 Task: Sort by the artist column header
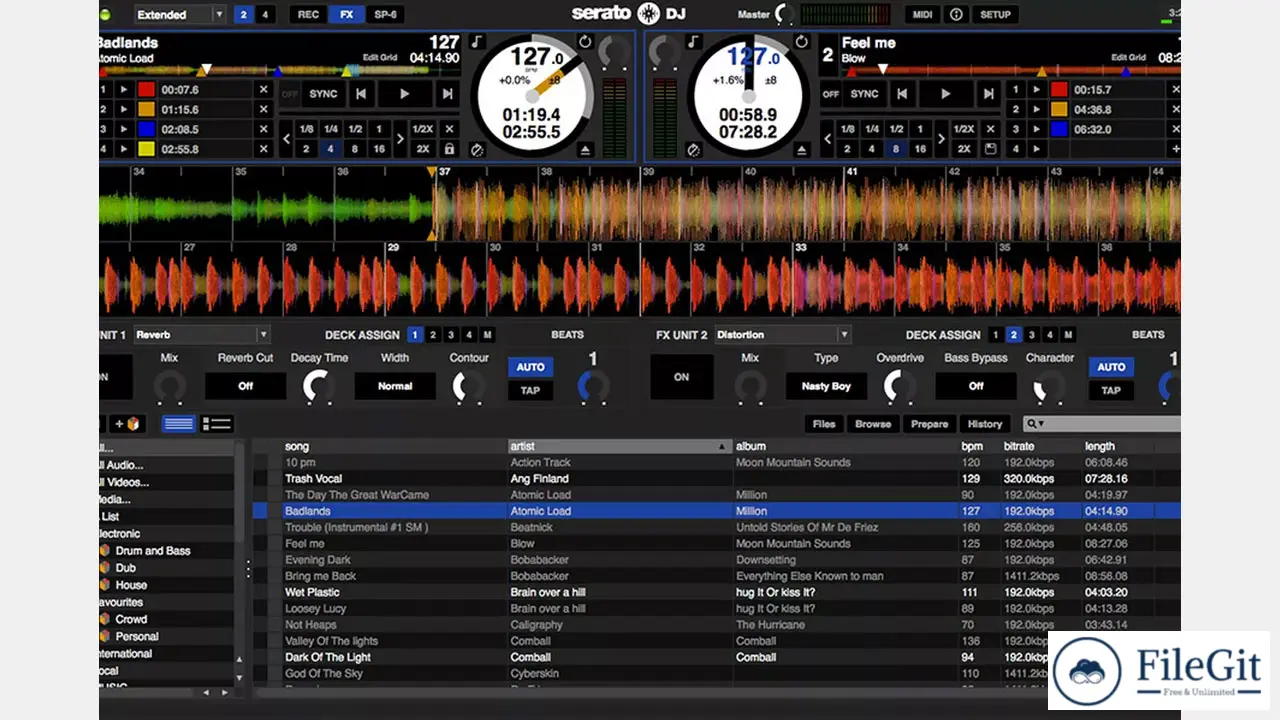(620, 446)
